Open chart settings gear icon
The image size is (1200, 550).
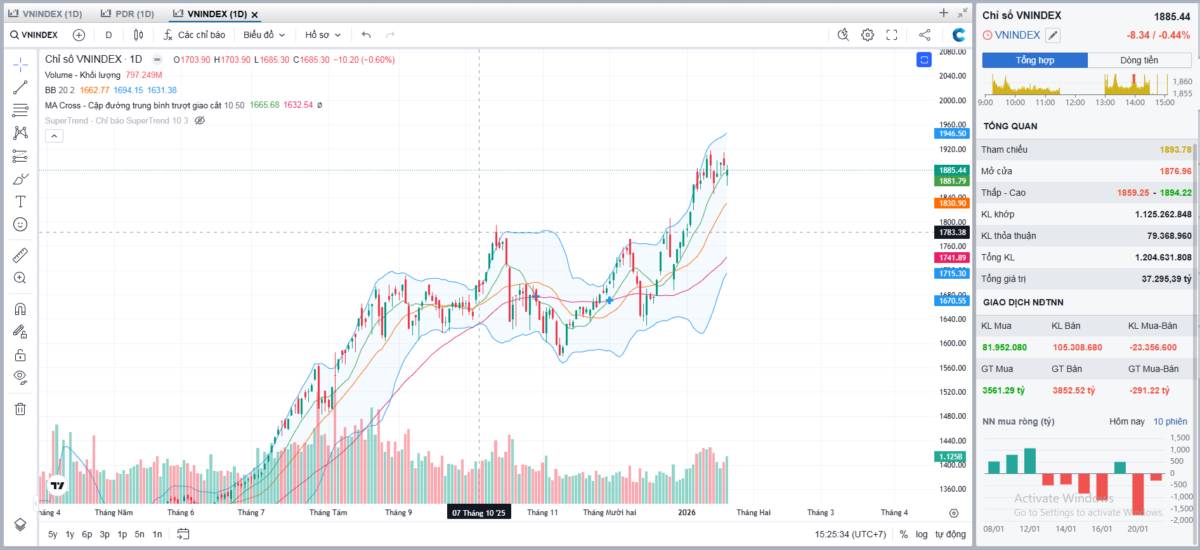867,35
